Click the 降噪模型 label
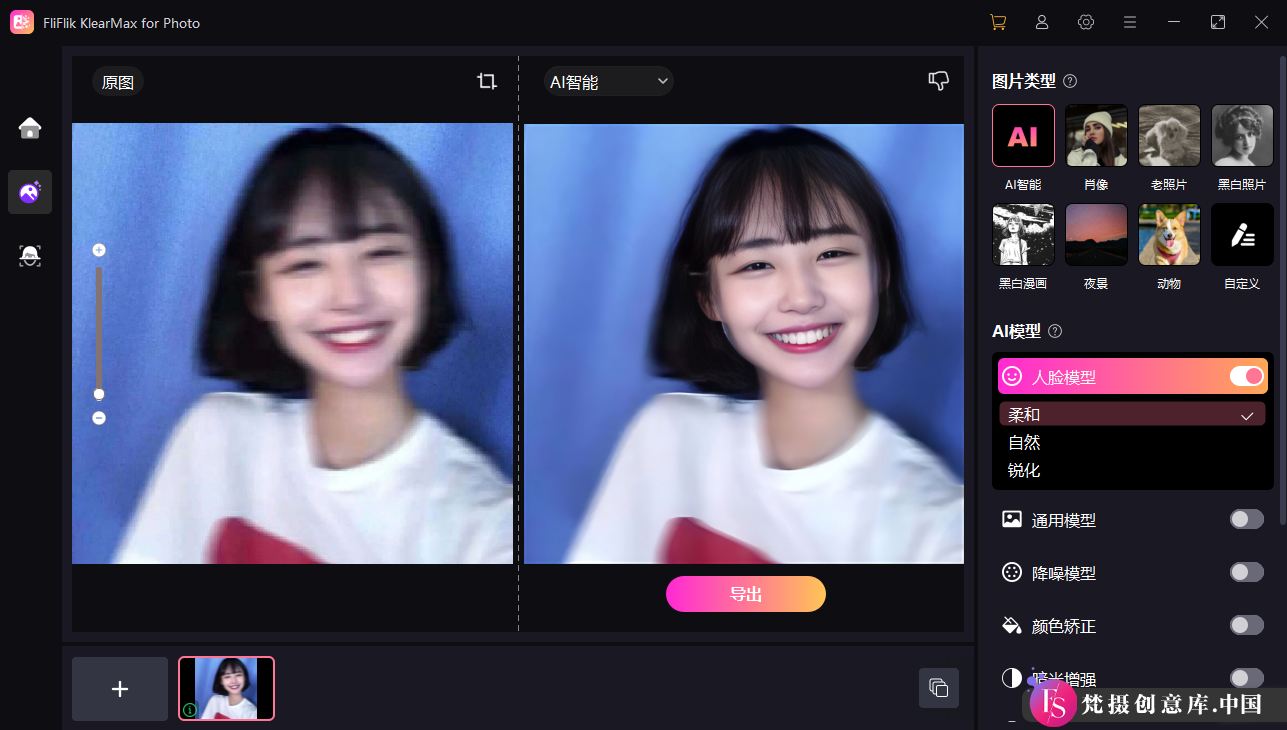This screenshot has width=1287, height=730. point(1064,573)
